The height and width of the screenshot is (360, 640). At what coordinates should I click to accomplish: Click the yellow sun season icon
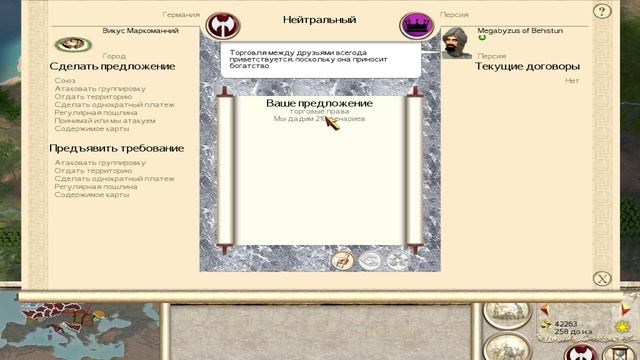(622, 327)
